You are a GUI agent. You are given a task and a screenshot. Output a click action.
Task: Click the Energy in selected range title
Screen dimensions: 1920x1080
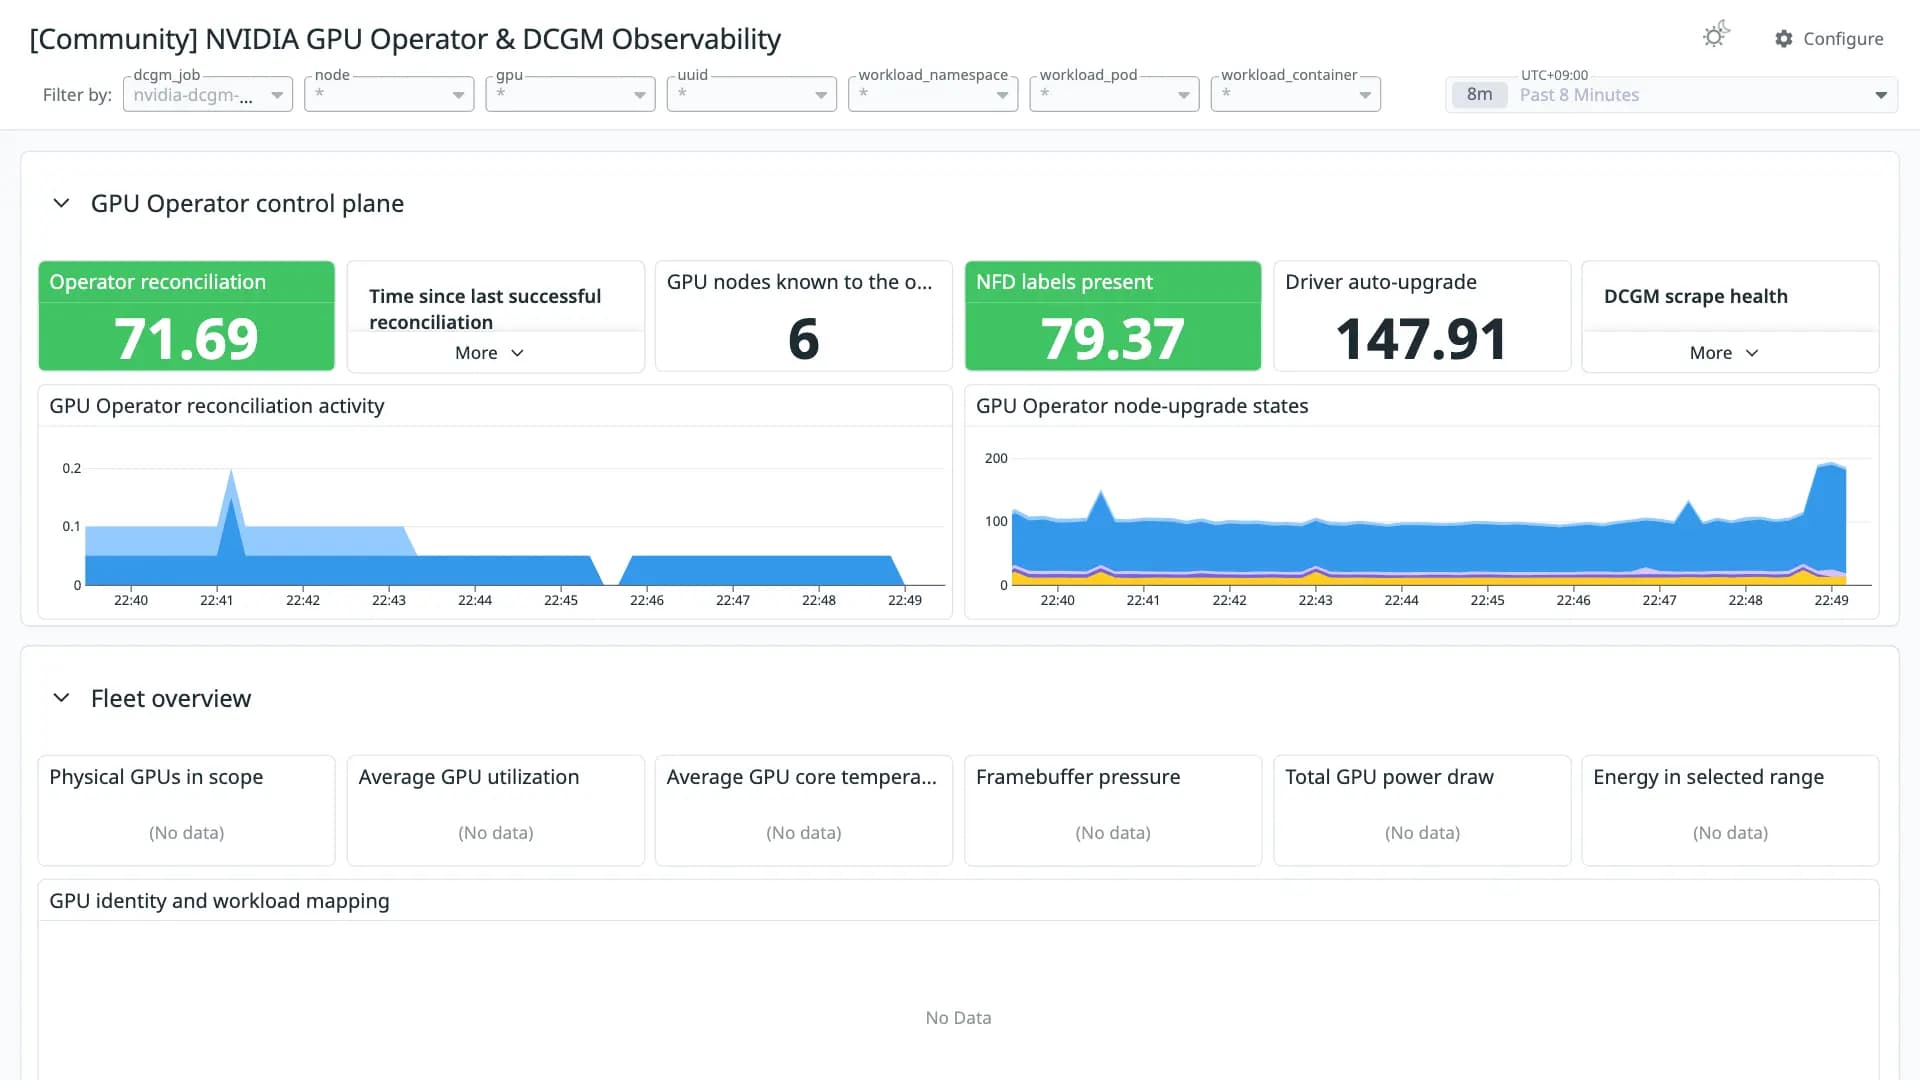(x=1708, y=777)
